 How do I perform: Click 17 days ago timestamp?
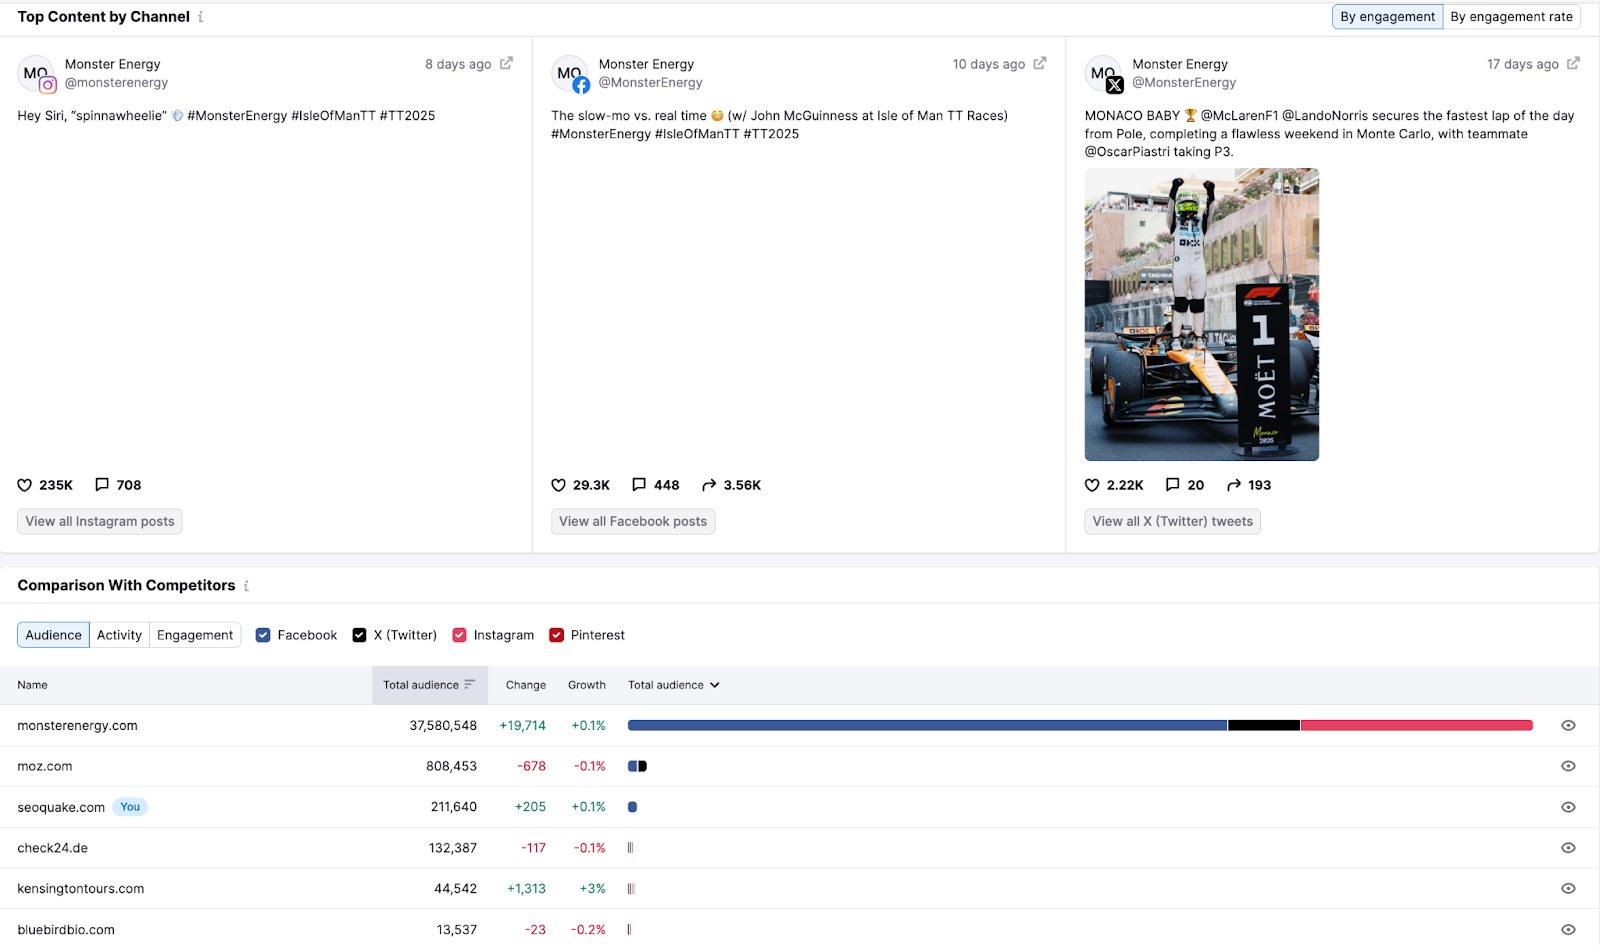coord(1522,64)
